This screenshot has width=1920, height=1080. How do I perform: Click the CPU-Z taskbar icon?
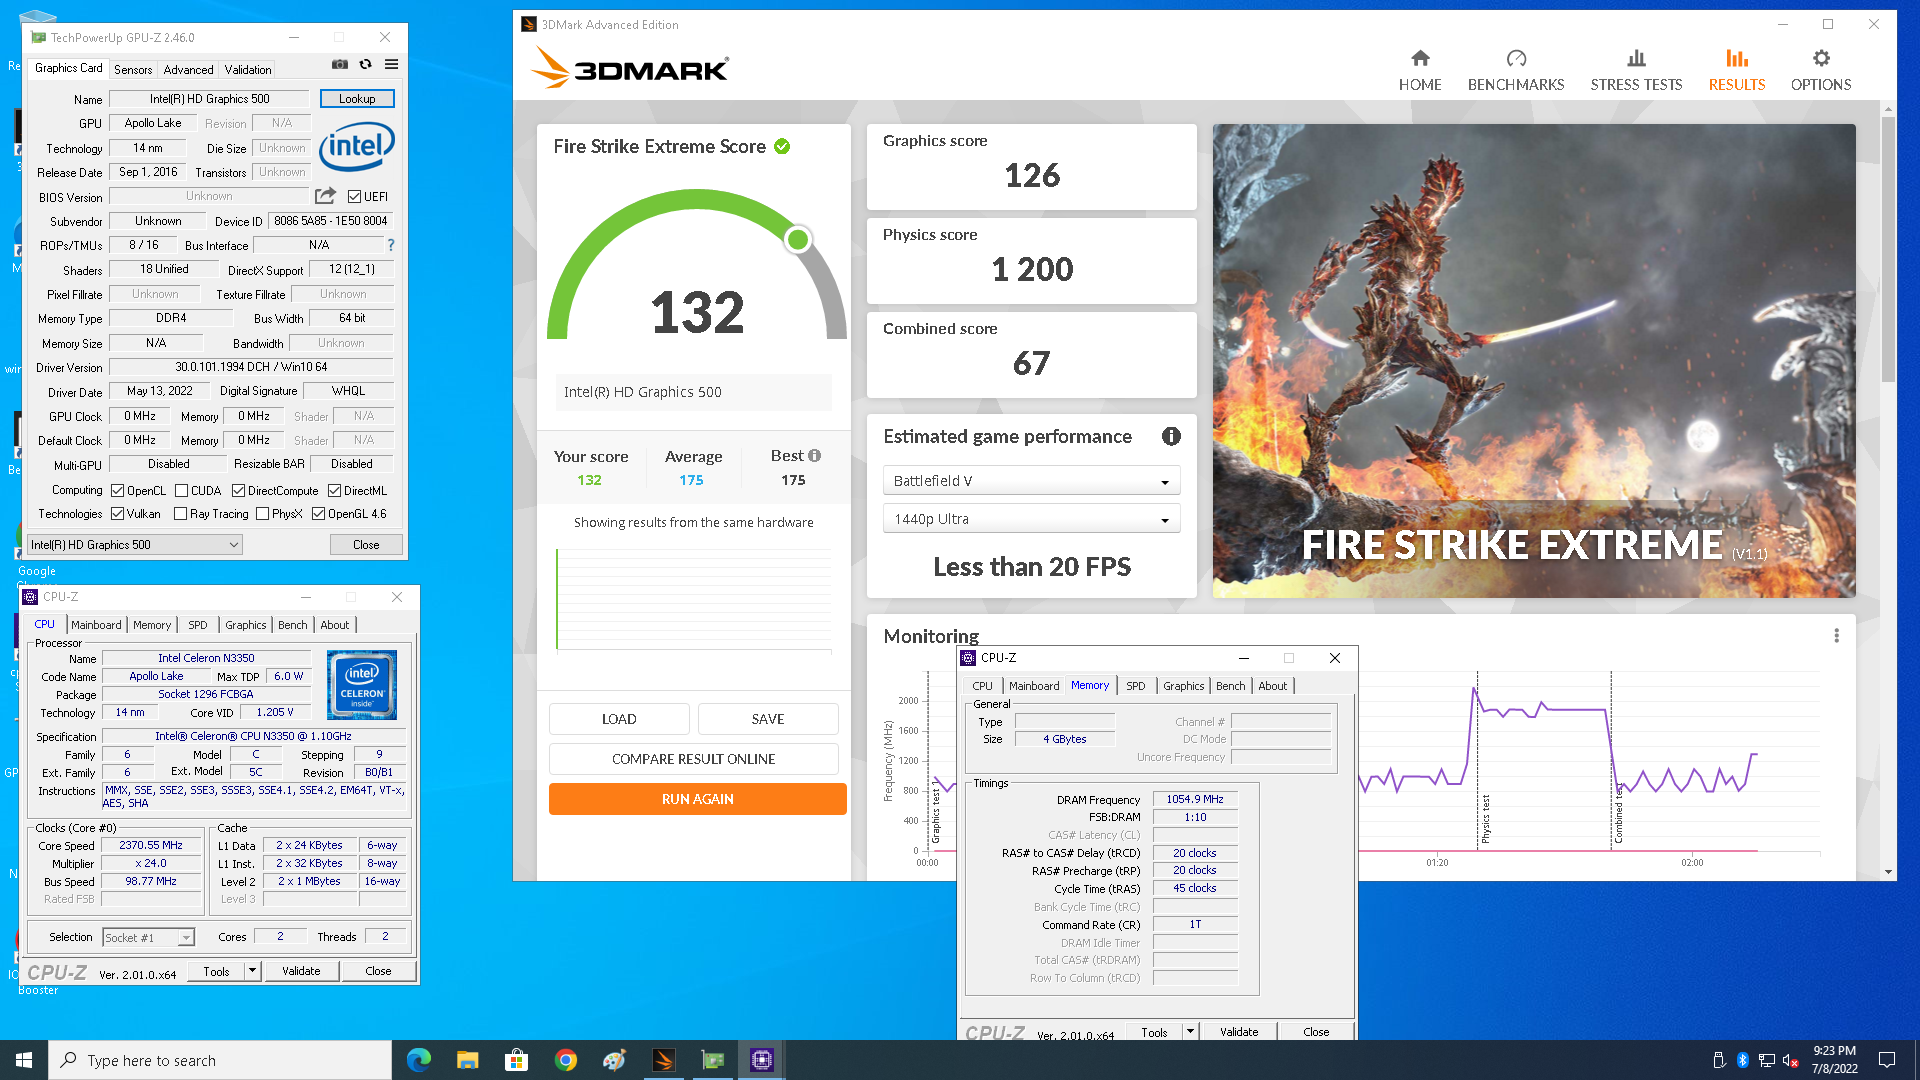tap(762, 1060)
